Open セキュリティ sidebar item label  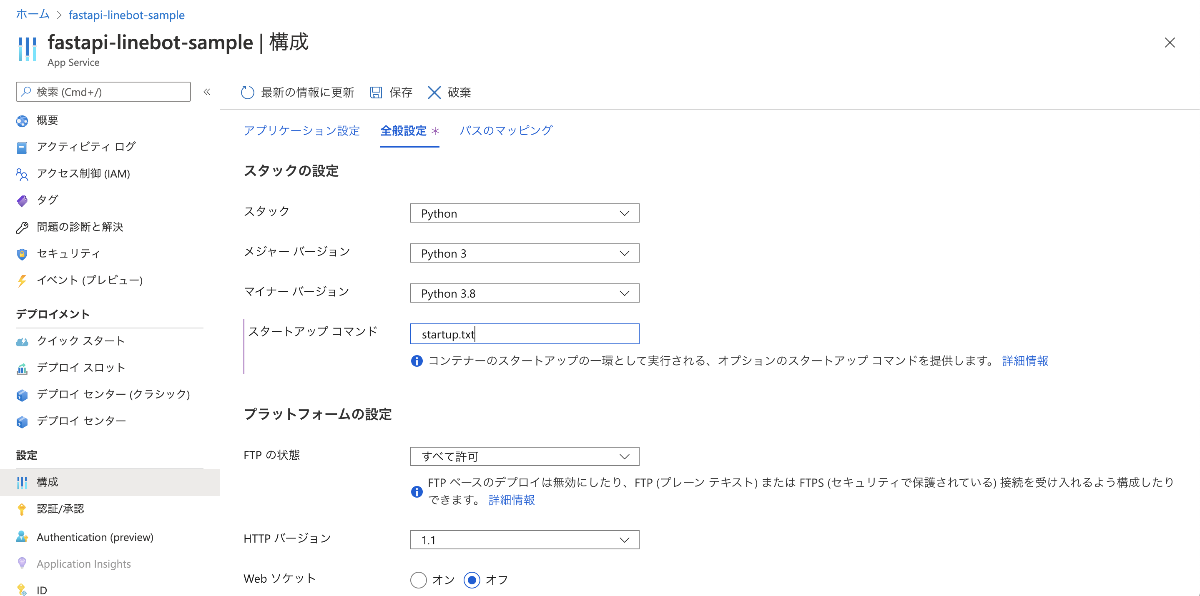point(68,254)
